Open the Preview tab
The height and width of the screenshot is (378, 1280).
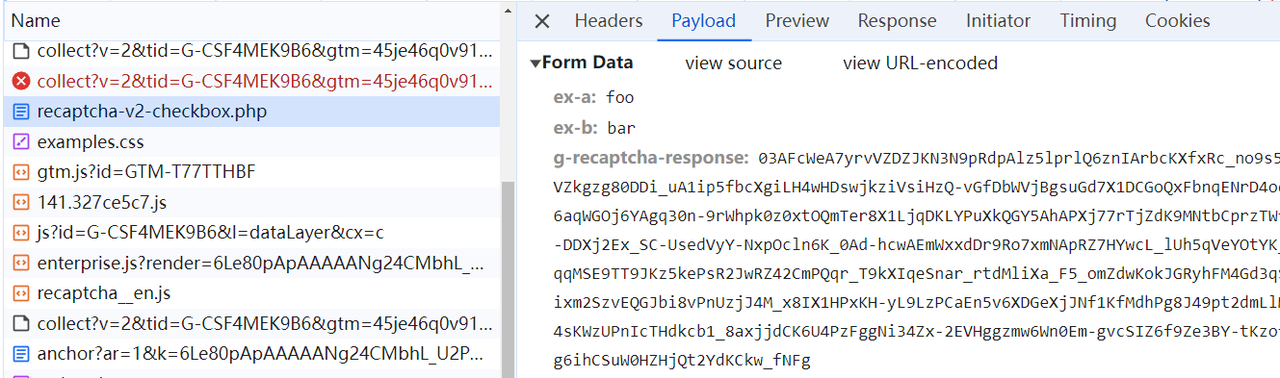point(797,21)
